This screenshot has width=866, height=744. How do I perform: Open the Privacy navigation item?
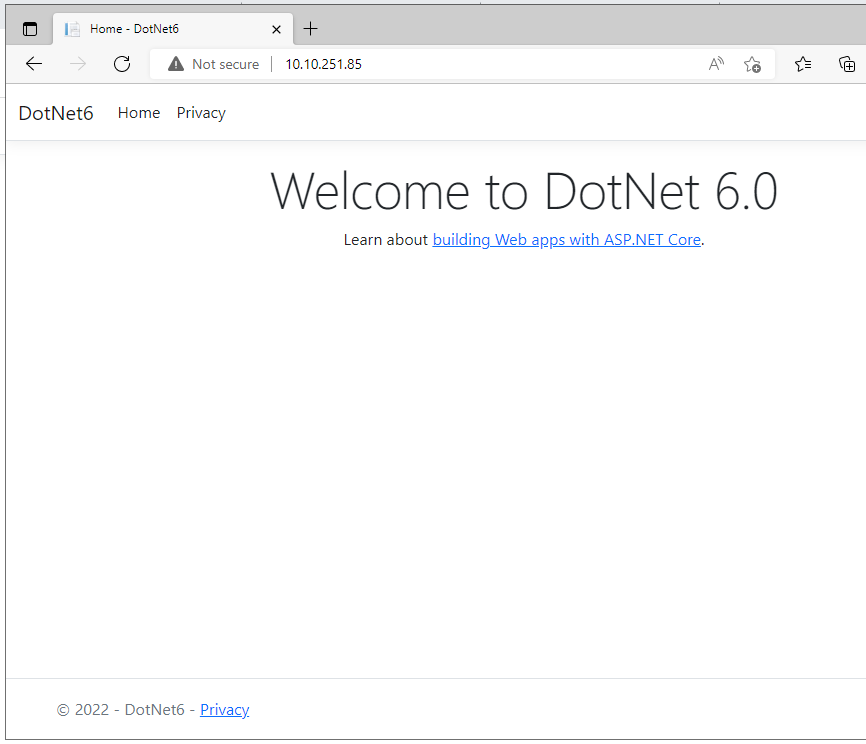click(x=201, y=113)
